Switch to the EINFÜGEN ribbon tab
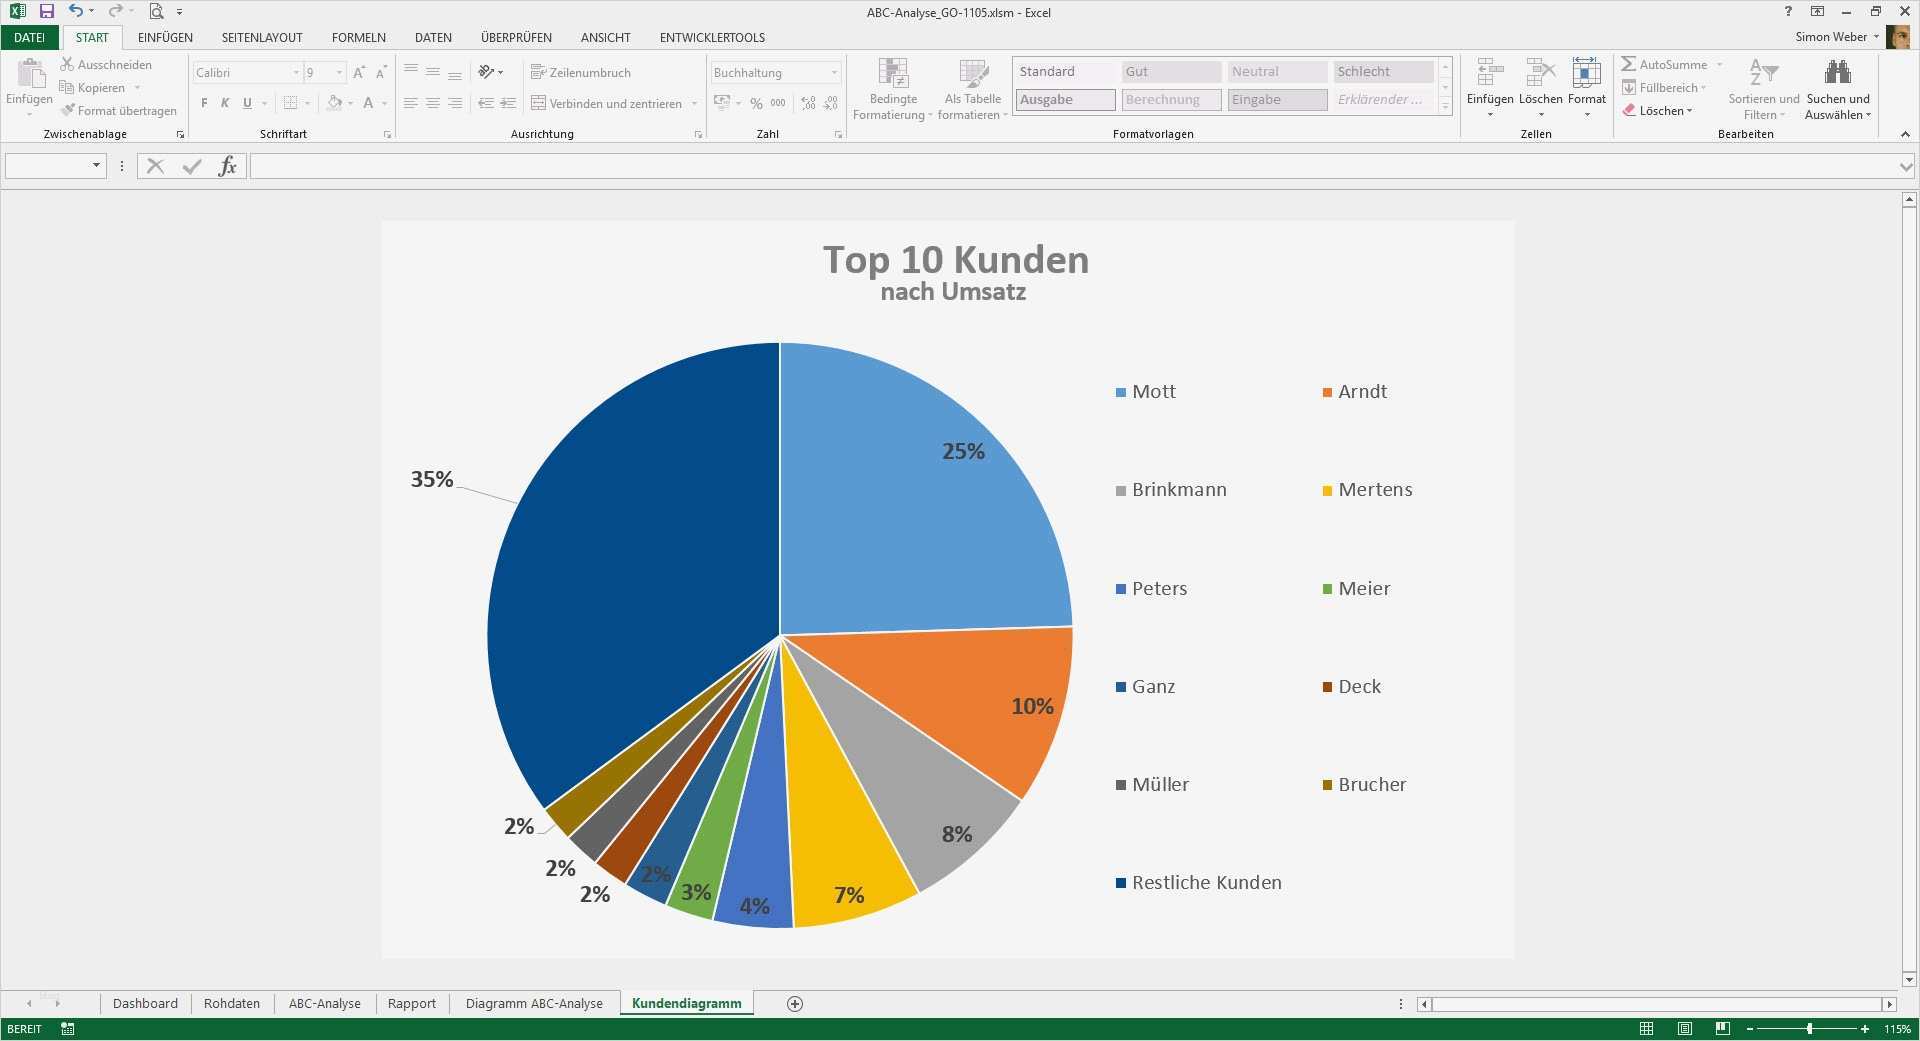This screenshot has height=1041, width=1920. click(x=164, y=37)
